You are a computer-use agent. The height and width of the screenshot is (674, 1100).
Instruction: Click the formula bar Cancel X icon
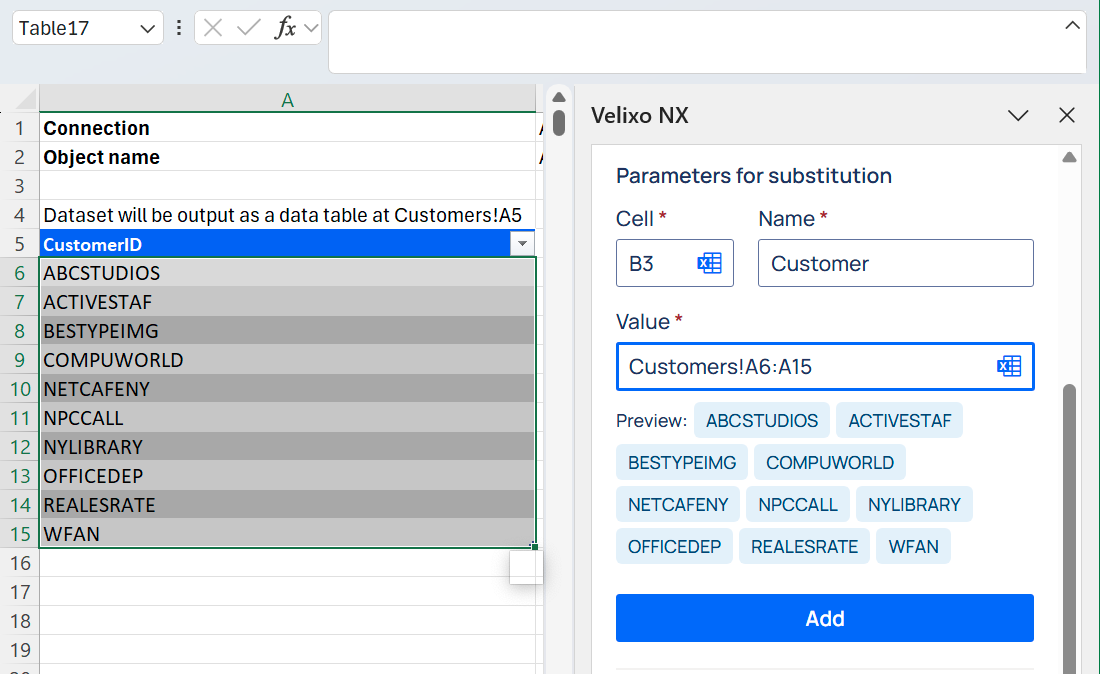tap(212, 28)
